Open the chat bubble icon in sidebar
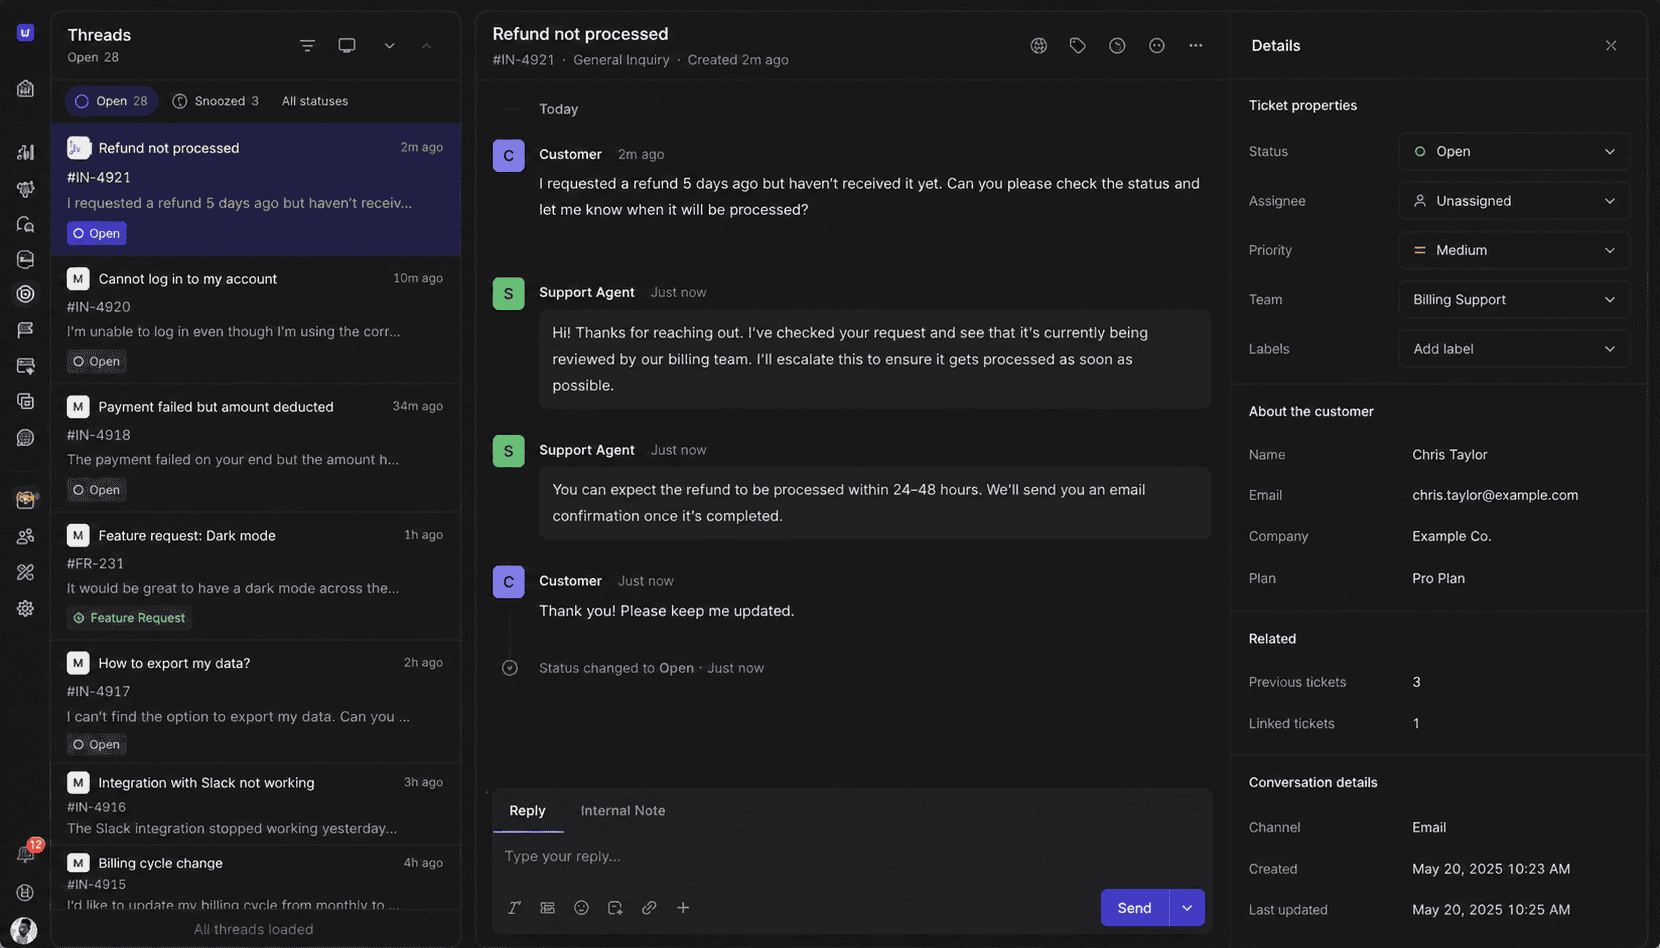This screenshot has height=948, width=1660. (25, 438)
